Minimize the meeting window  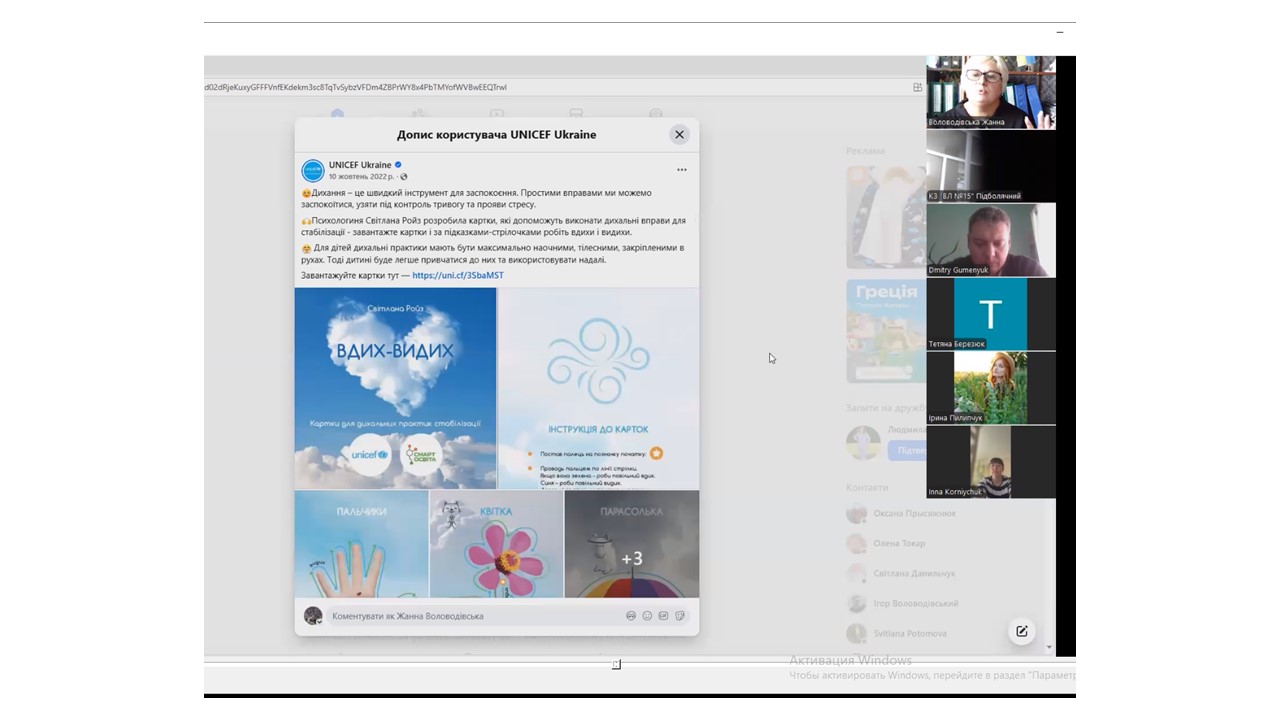pos(1060,33)
